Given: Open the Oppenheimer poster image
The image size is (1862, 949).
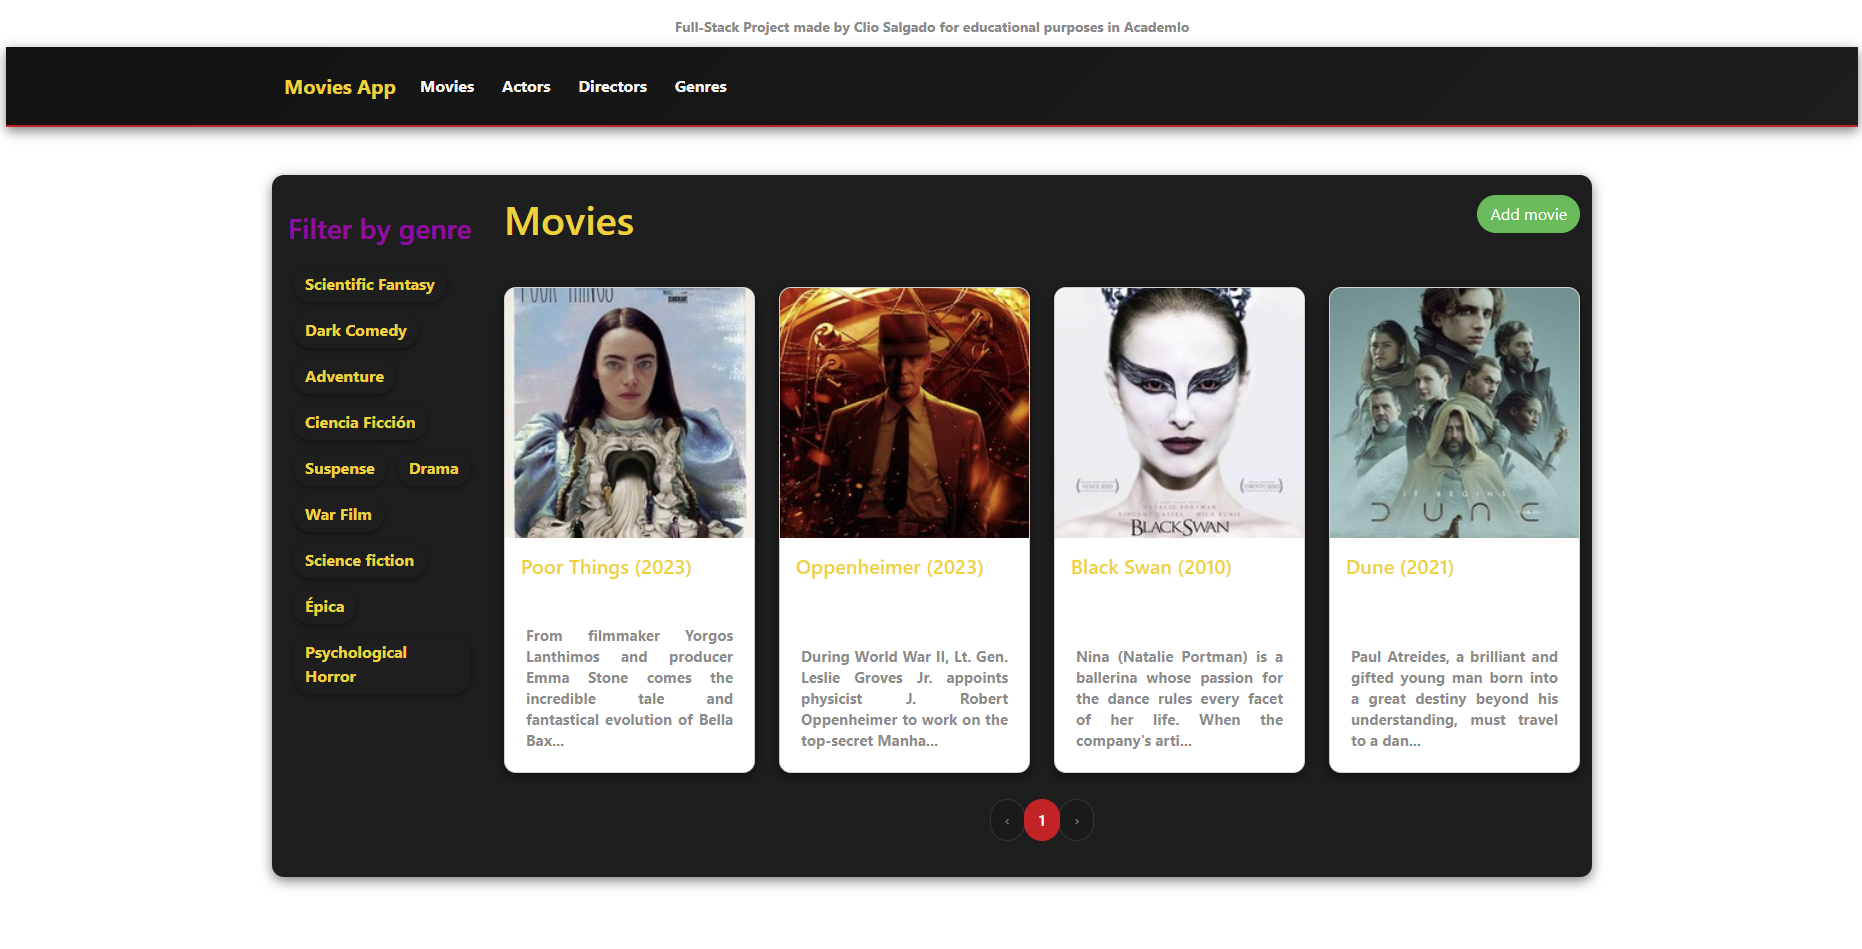Looking at the screenshot, I should [x=904, y=413].
